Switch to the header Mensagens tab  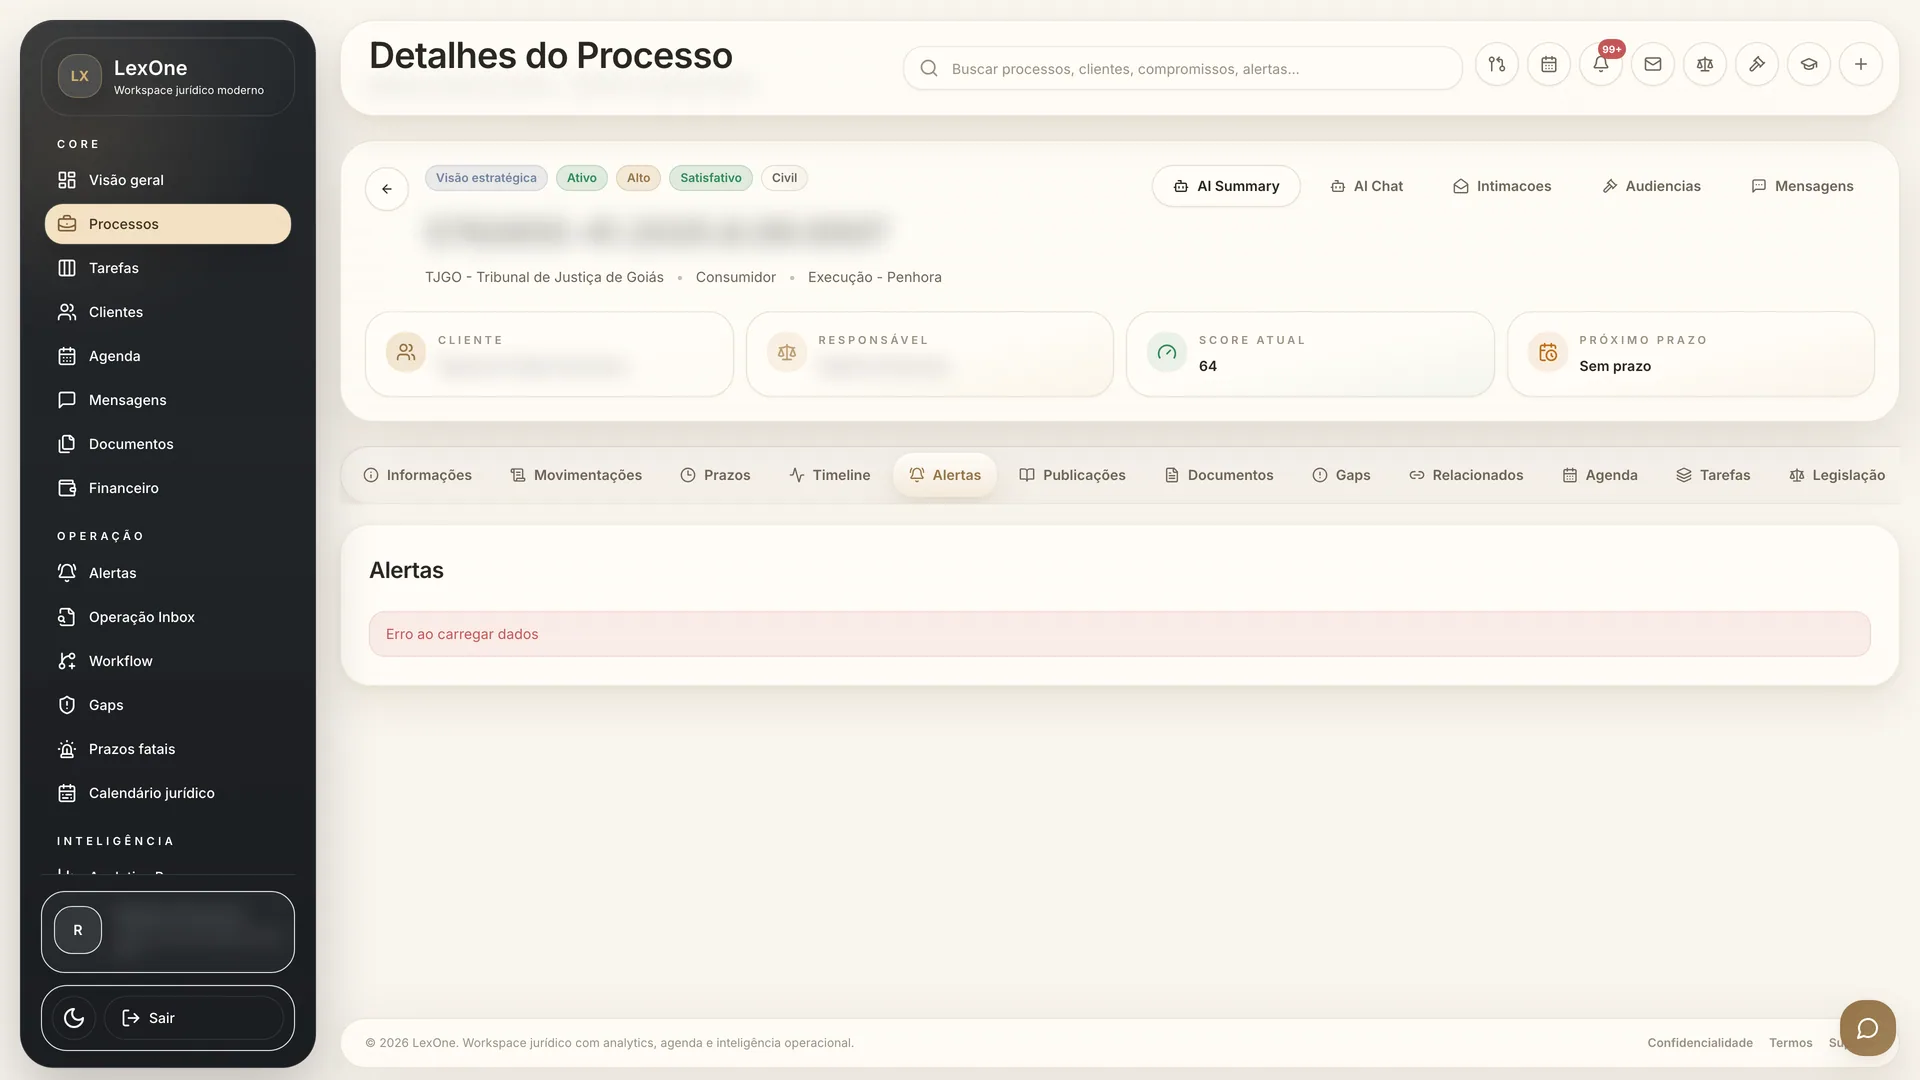pos(1802,186)
